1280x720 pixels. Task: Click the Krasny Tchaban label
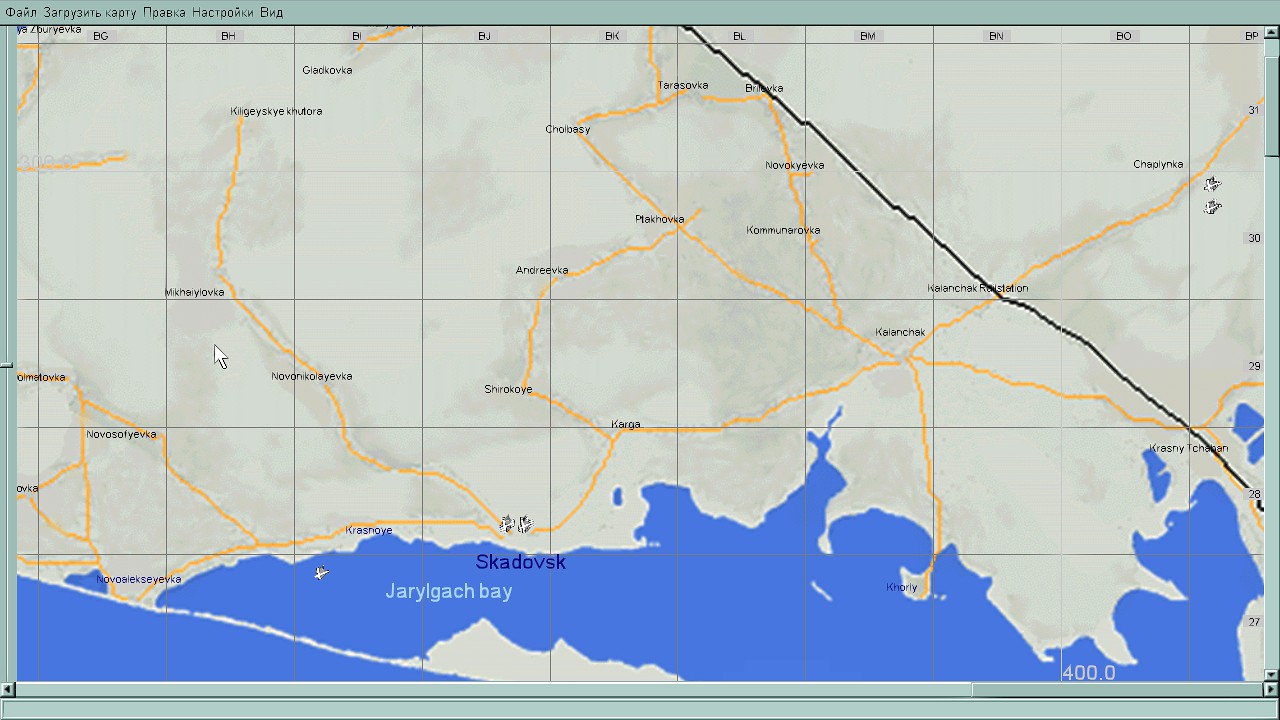[1189, 448]
